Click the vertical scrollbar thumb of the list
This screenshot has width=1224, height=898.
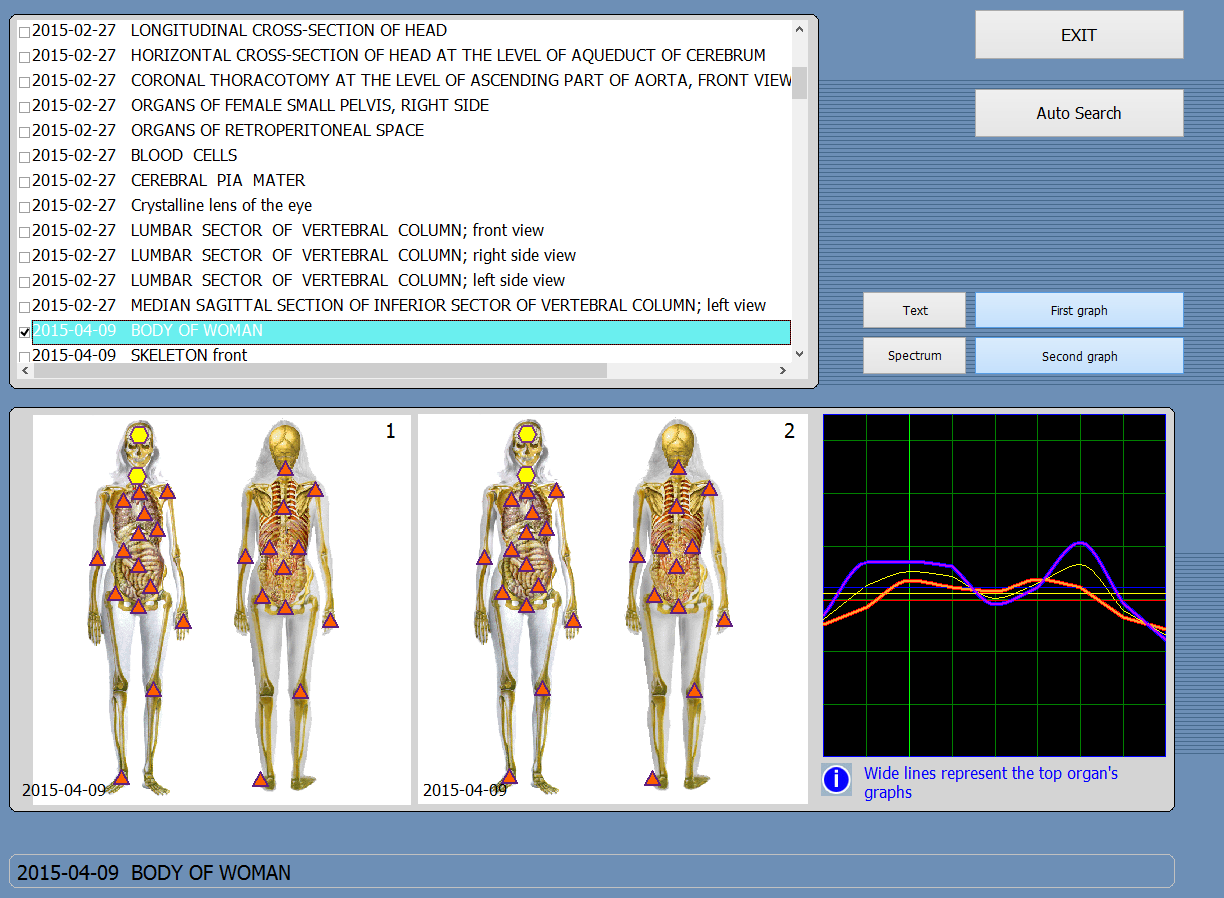(799, 83)
